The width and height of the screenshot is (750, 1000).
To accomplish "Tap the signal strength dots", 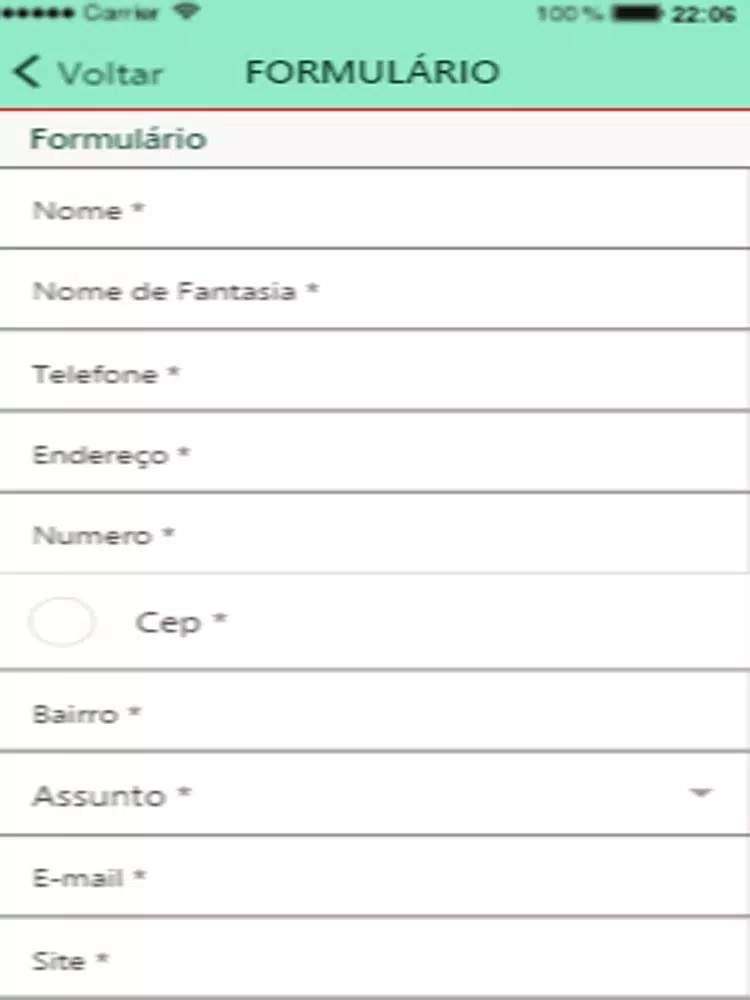I will (38, 13).
